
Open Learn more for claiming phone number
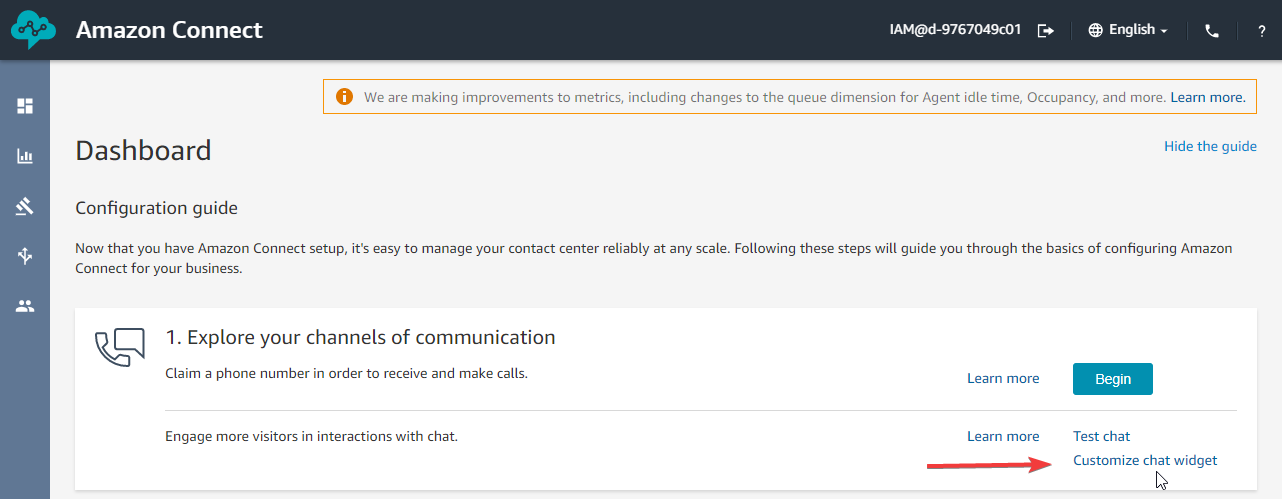pos(1003,379)
